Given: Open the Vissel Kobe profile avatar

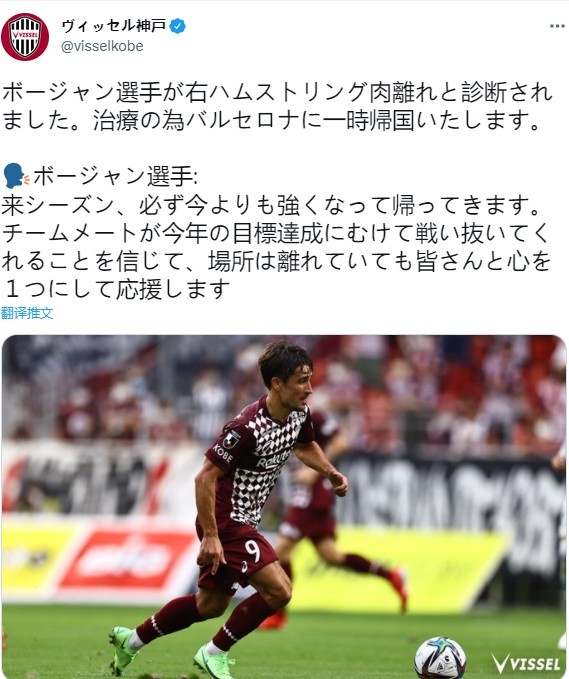Looking at the screenshot, I should [25, 36].
